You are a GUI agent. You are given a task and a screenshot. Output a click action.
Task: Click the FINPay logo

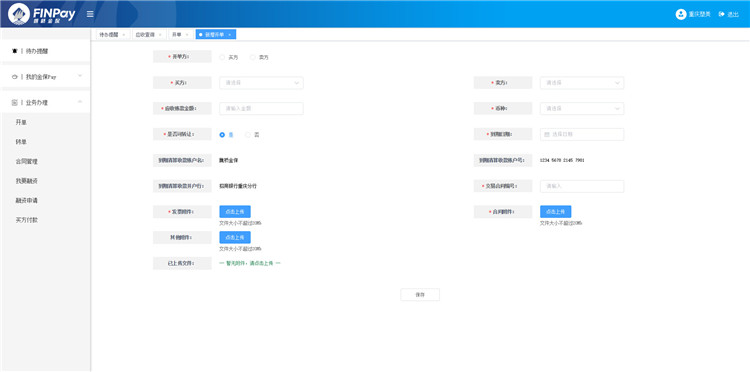(42, 14)
